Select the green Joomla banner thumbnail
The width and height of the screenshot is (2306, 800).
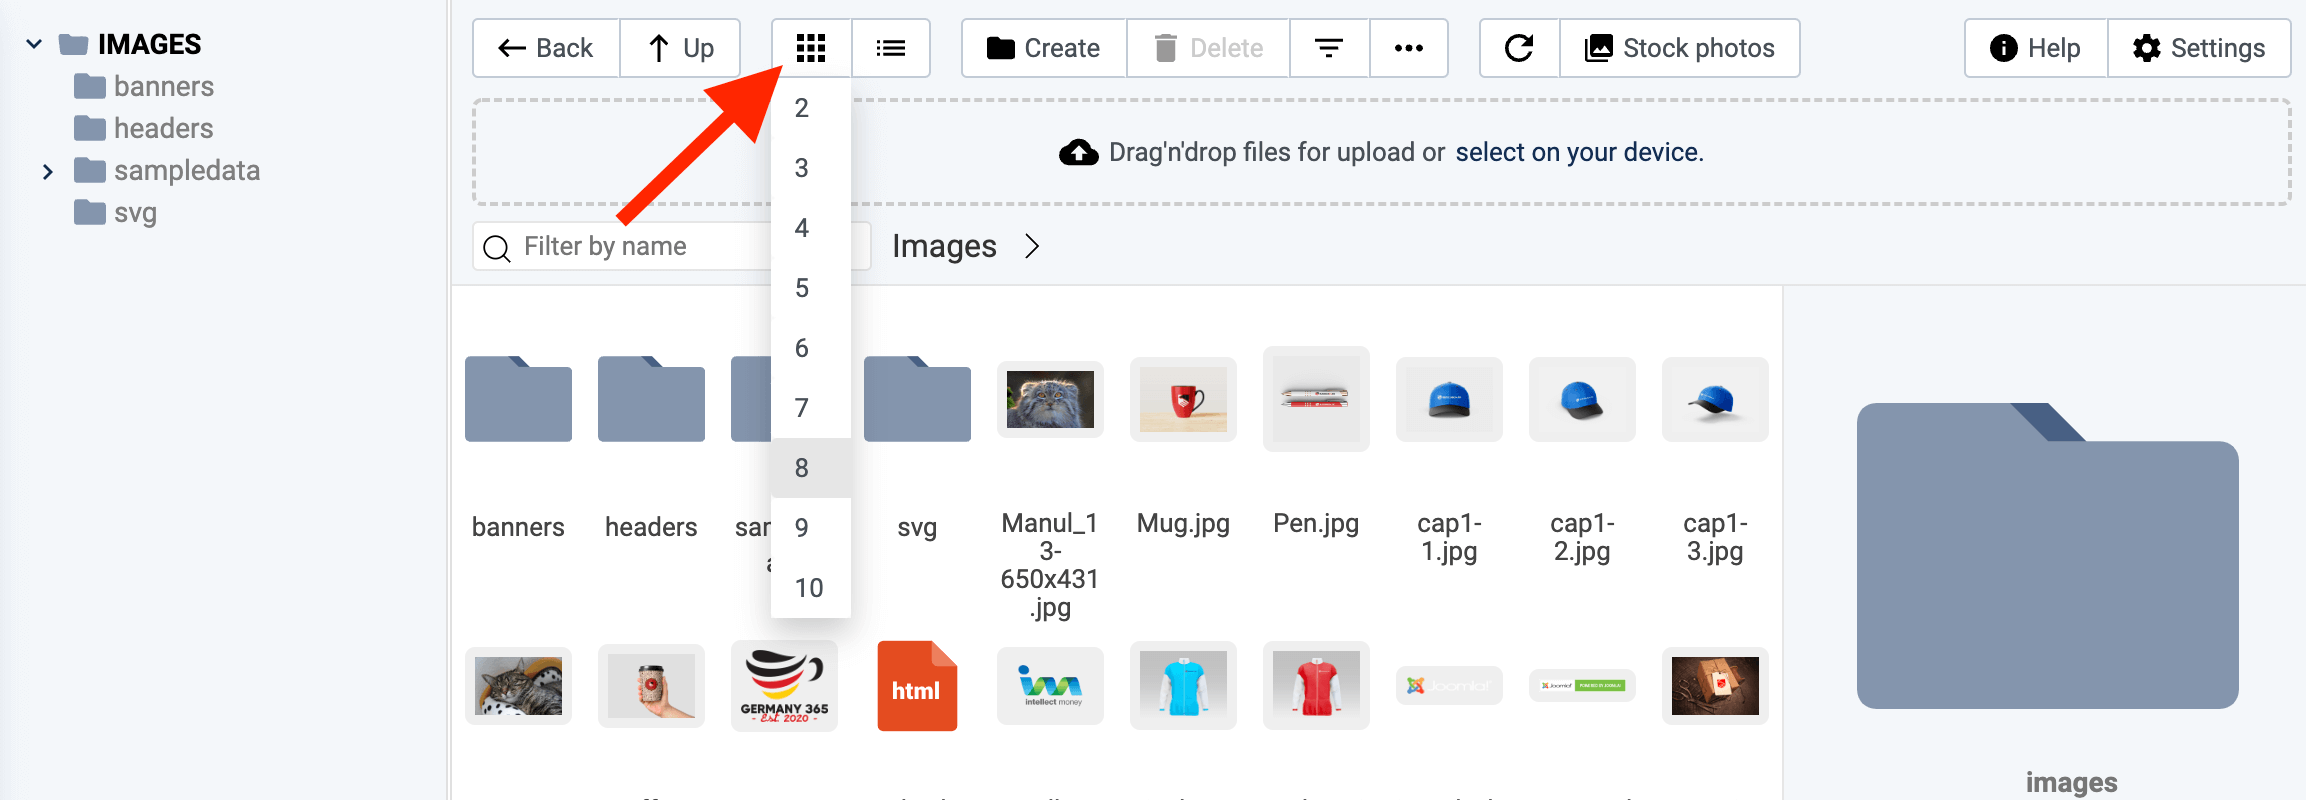click(1582, 686)
